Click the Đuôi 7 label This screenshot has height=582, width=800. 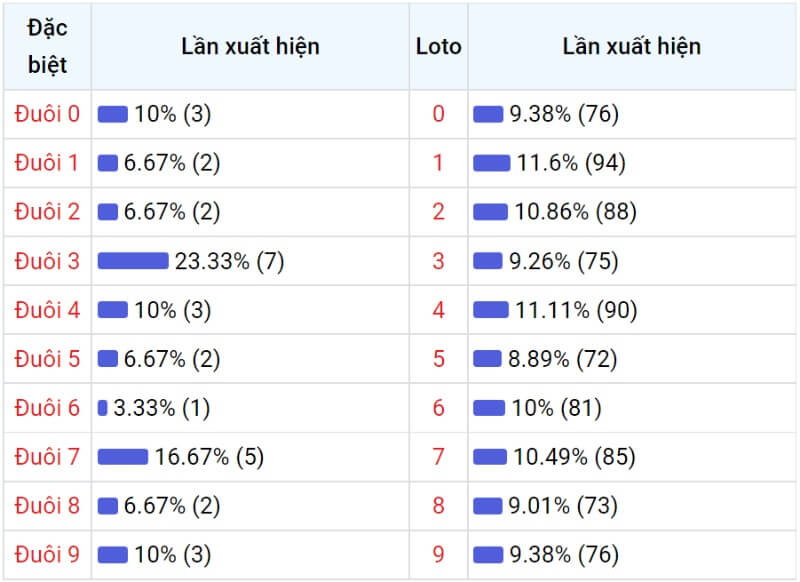(x=47, y=457)
